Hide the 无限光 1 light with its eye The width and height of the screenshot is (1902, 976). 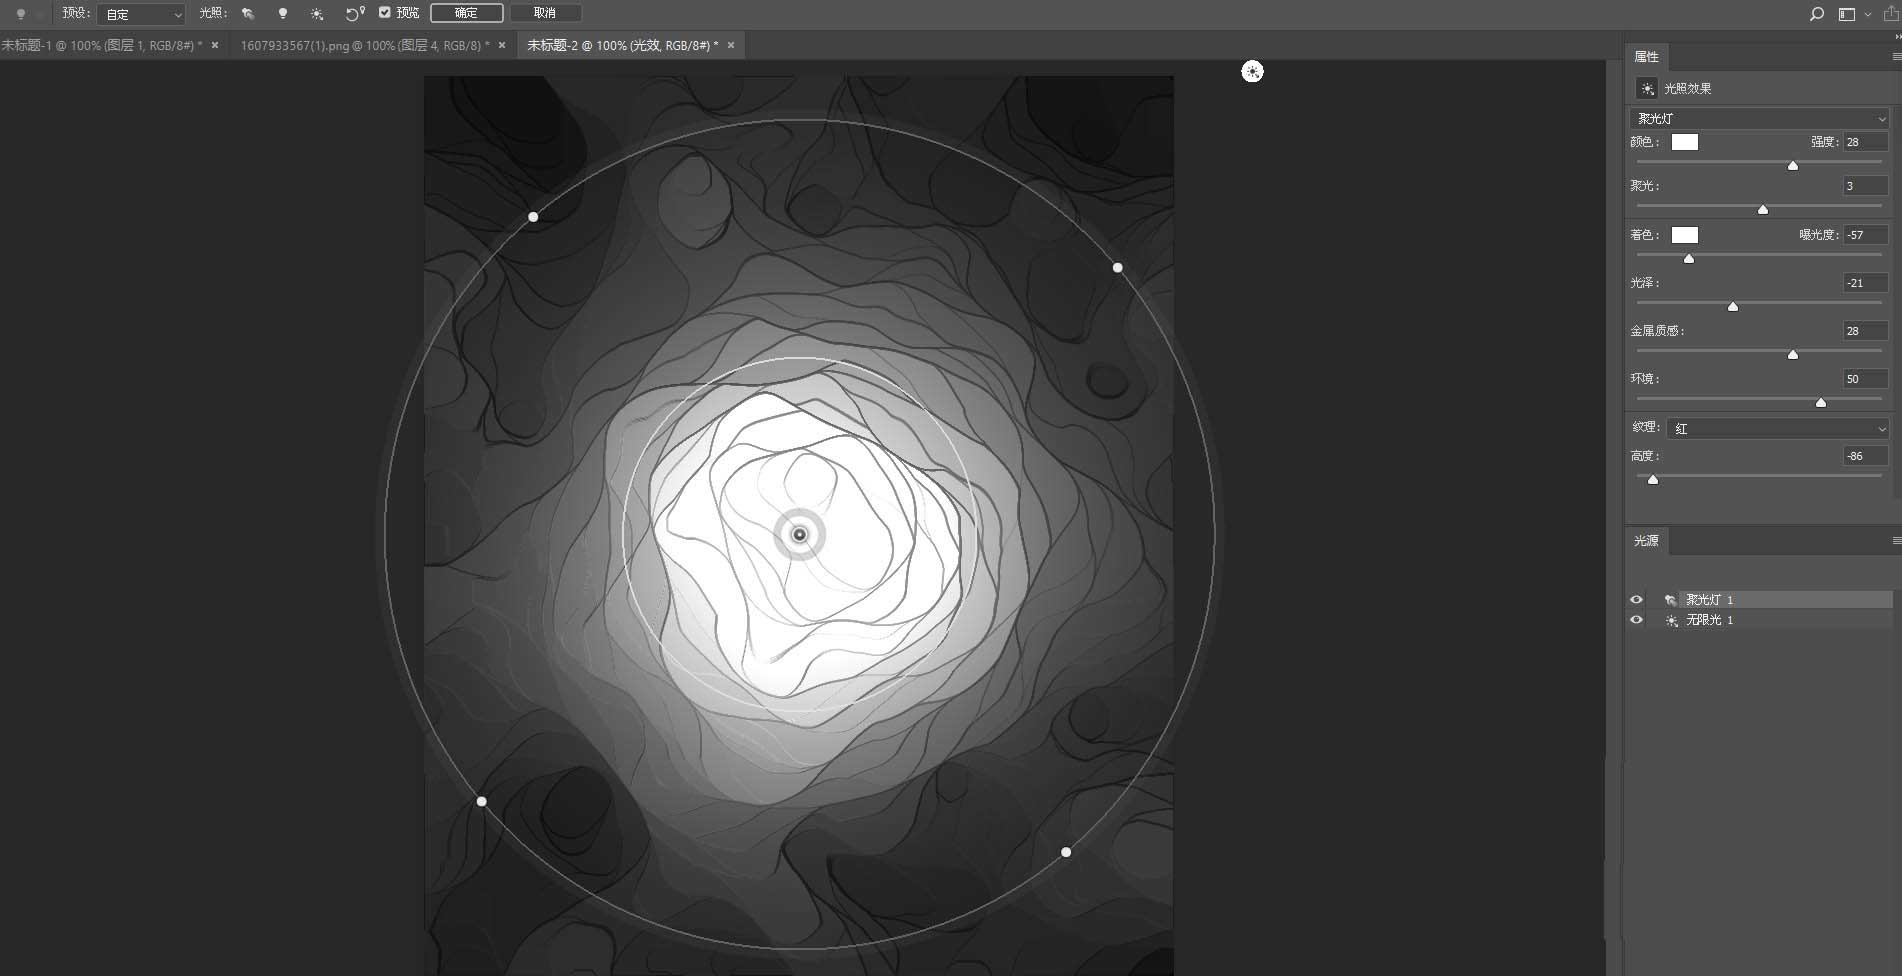point(1636,620)
